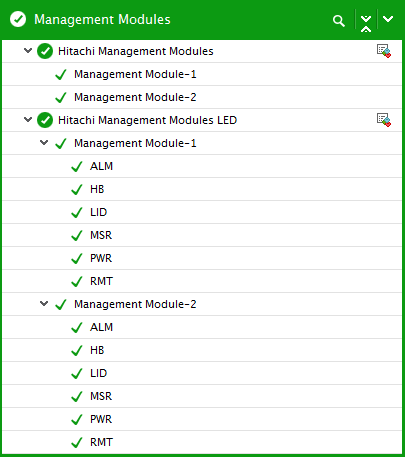Click the search magnifier icon in header
Screen dimensions: 405x457
point(339,21)
